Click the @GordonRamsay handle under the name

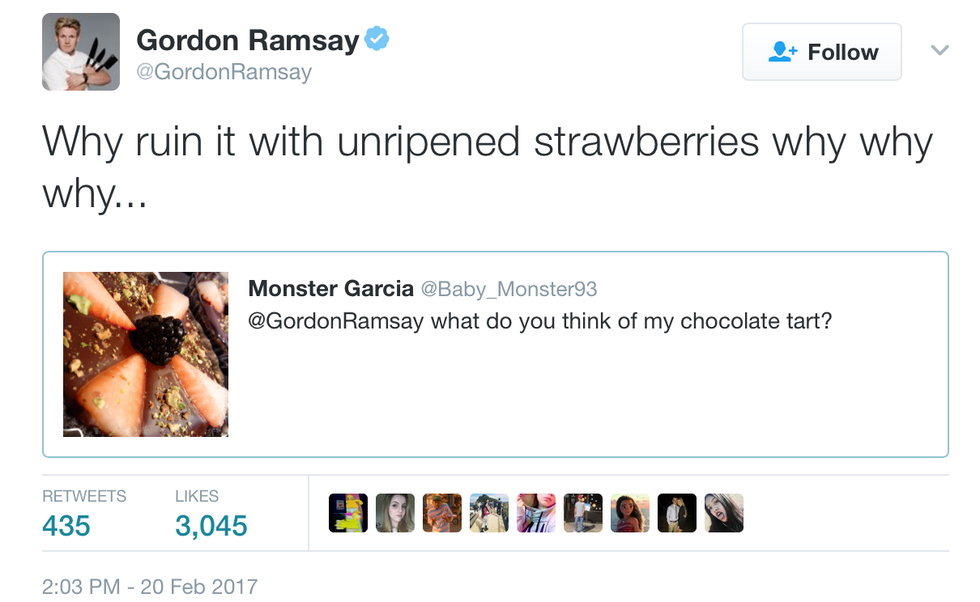(224, 72)
